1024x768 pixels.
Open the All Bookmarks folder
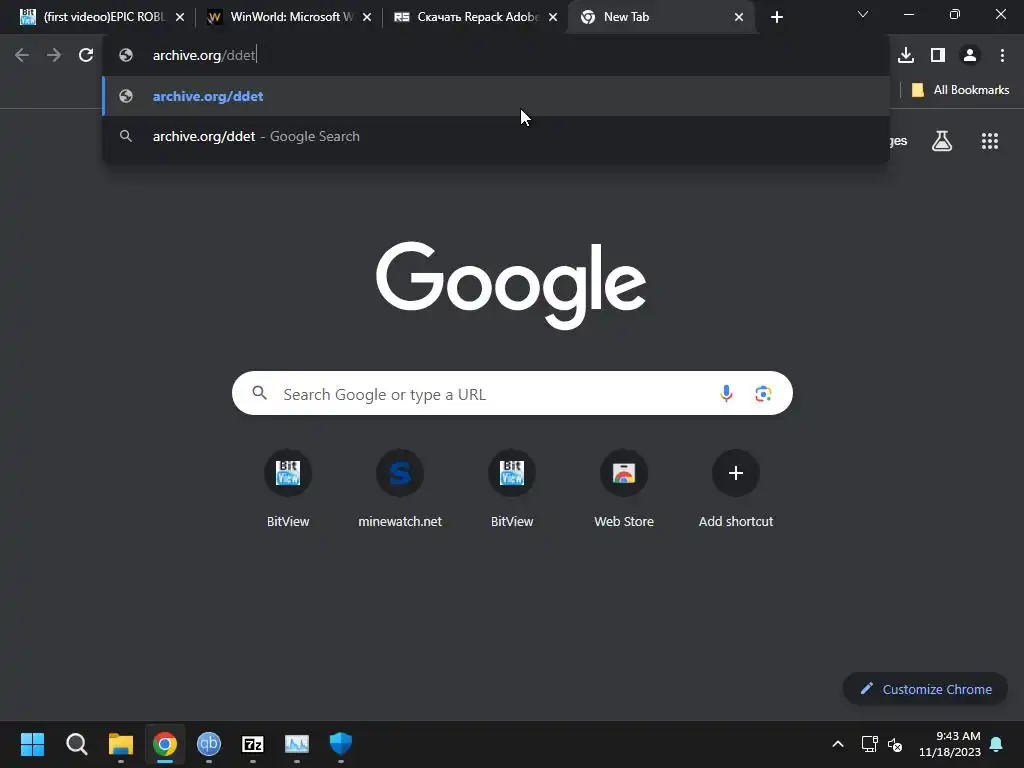point(960,90)
